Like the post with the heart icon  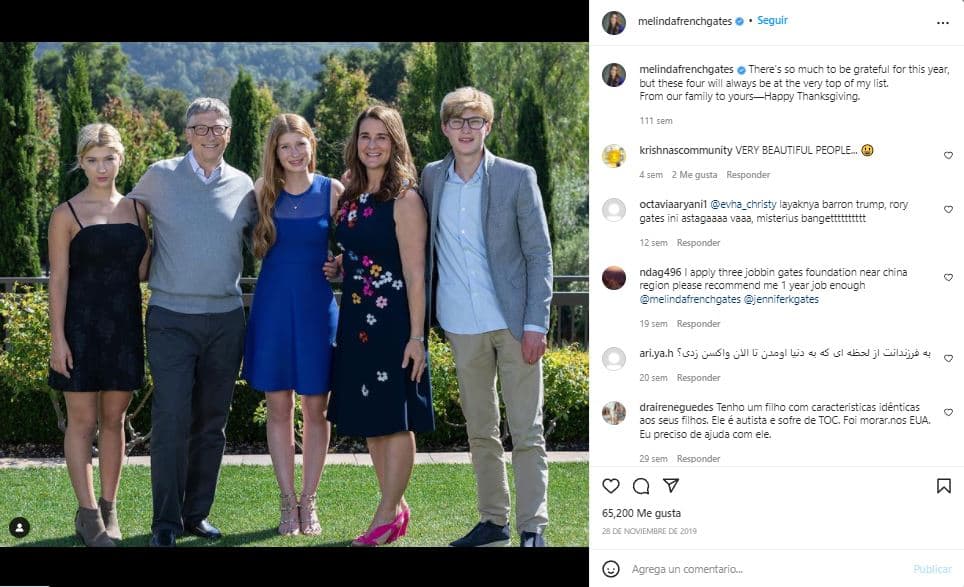(611, 486)
